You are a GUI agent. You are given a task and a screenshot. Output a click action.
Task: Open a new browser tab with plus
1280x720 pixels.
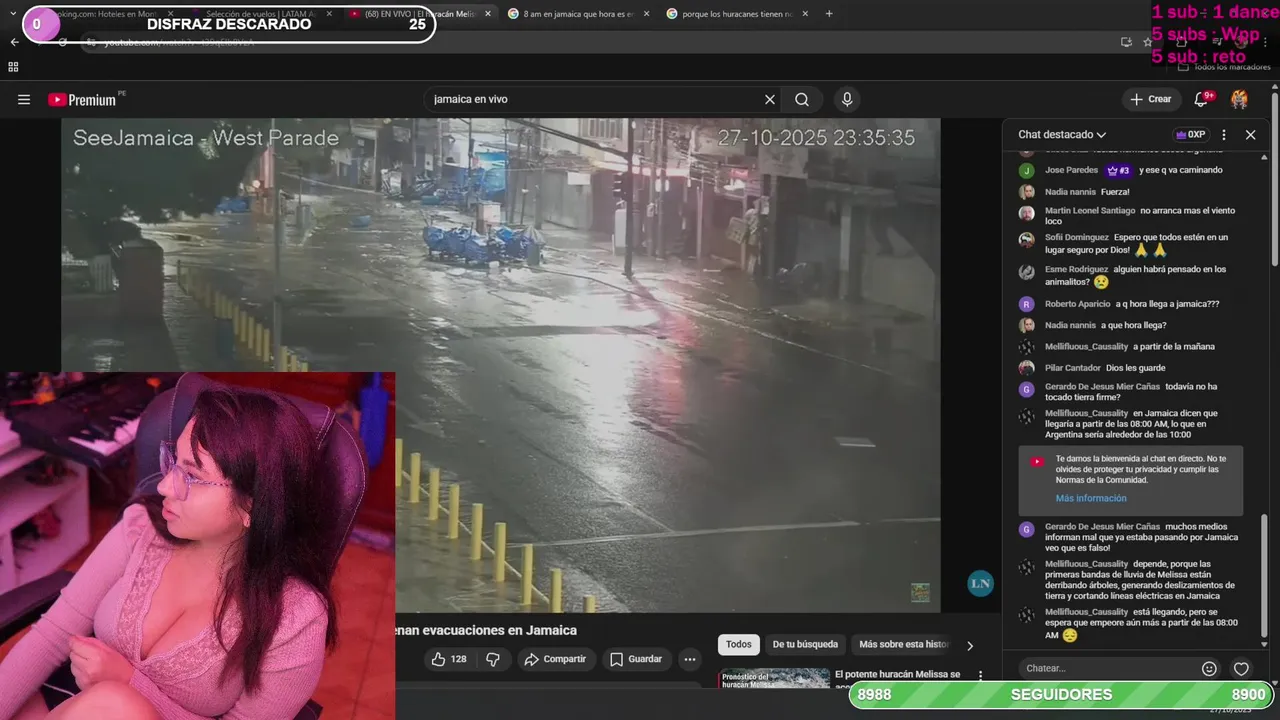point(829,14)
